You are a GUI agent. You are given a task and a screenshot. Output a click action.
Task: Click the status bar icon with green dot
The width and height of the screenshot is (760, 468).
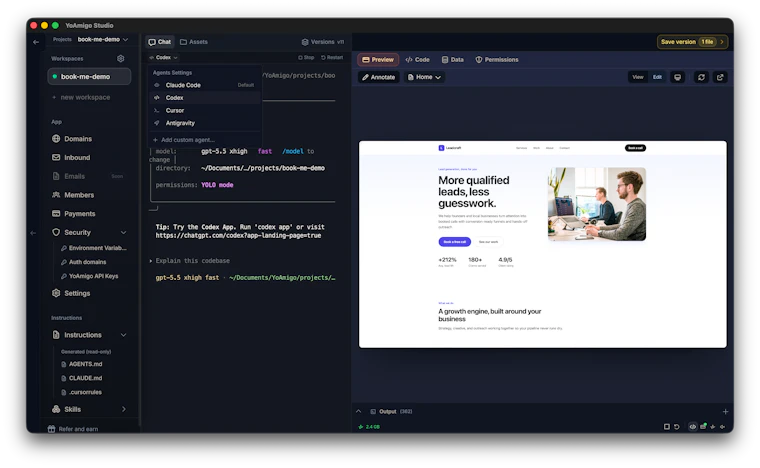pos(703,426)
